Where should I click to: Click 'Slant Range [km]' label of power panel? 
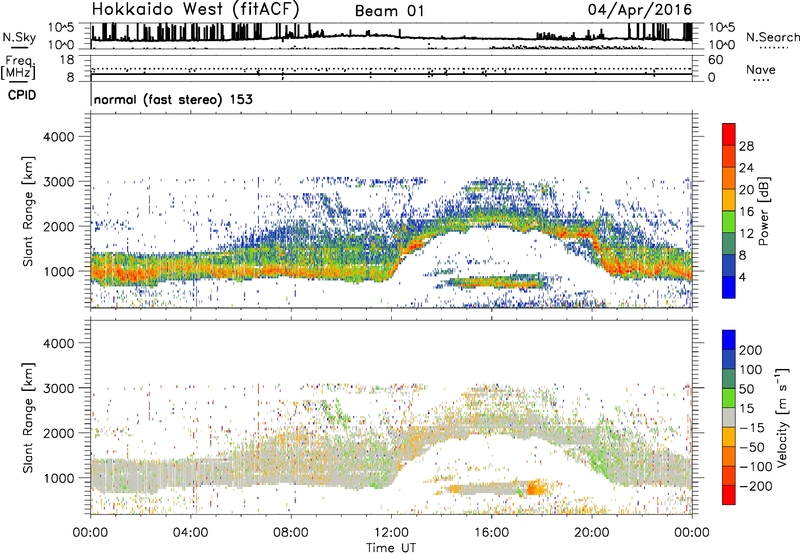tap(28, 211)
